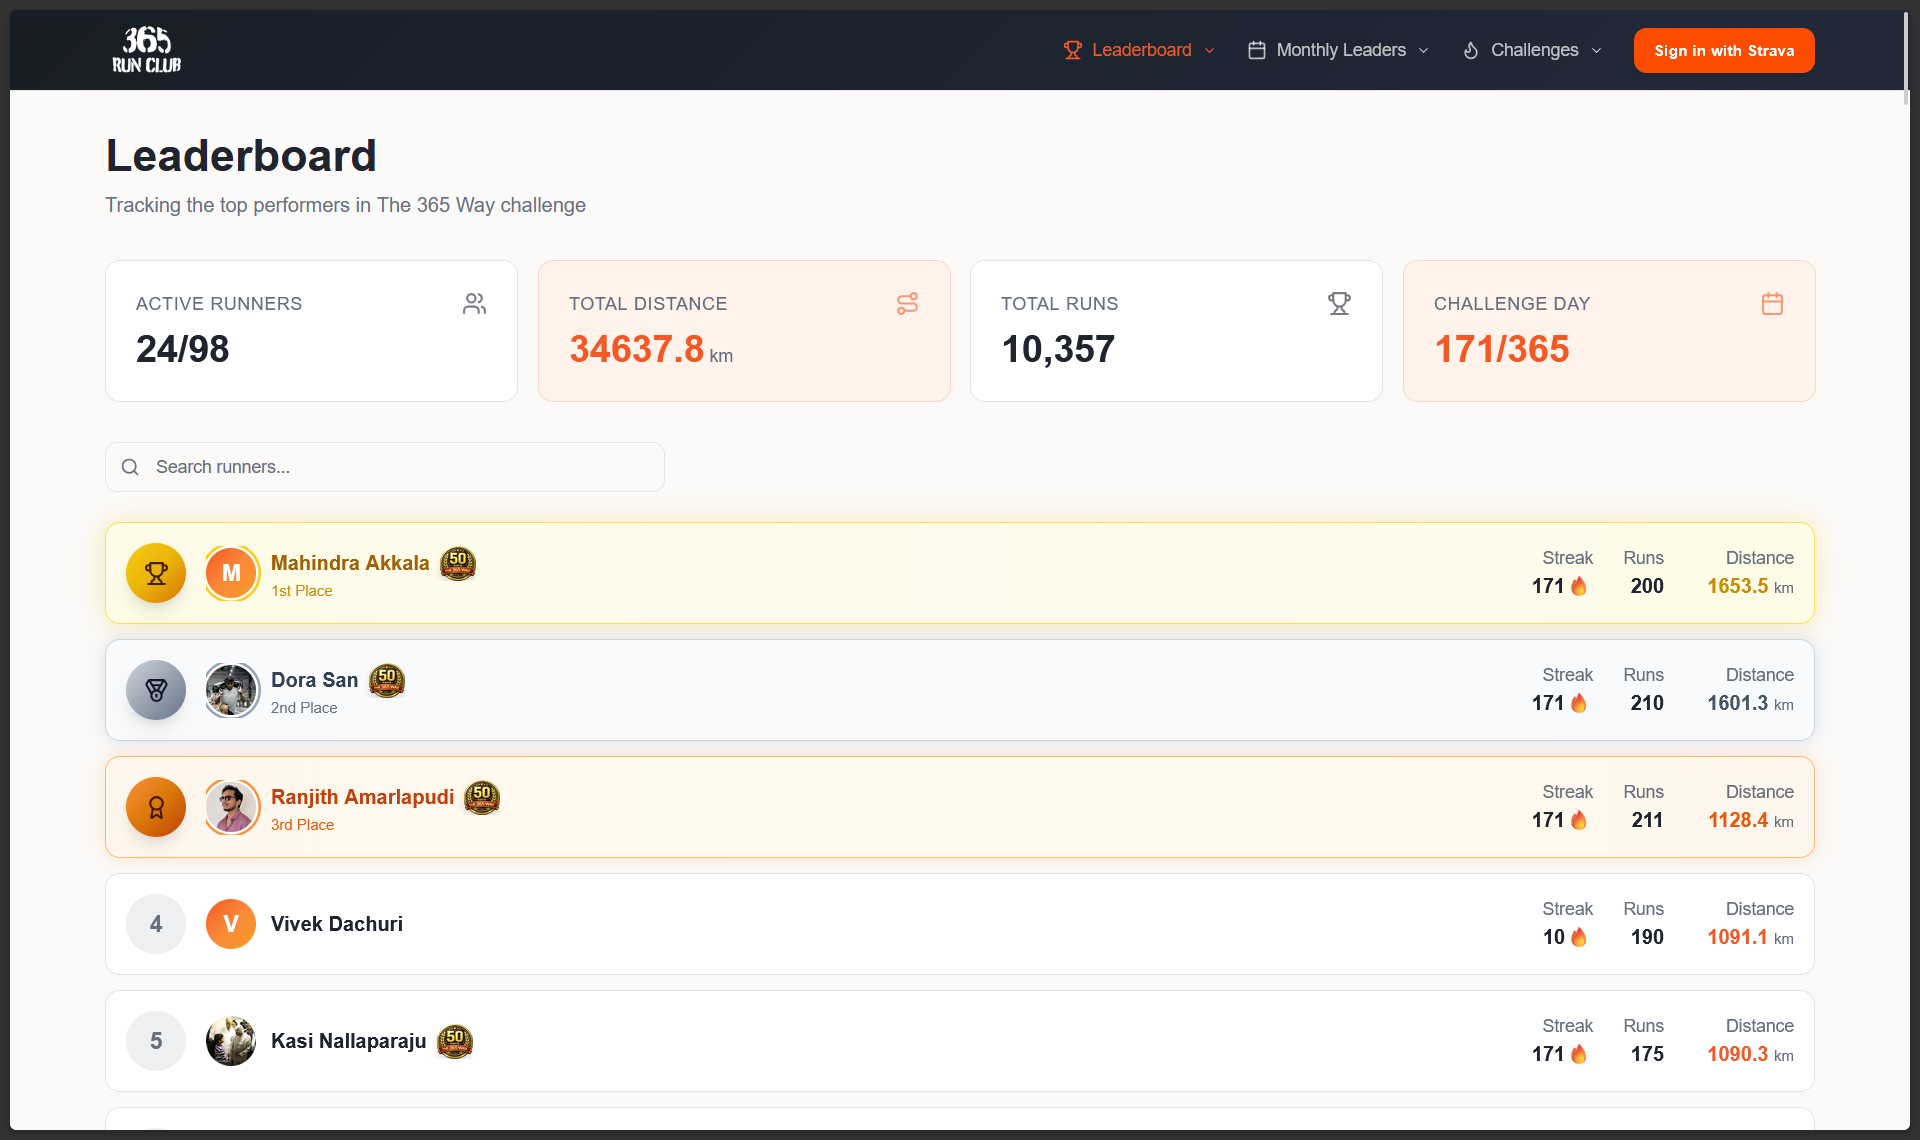1920x1140 pixels.
Task: Click the 1st Place label
Action: point(302,591)
